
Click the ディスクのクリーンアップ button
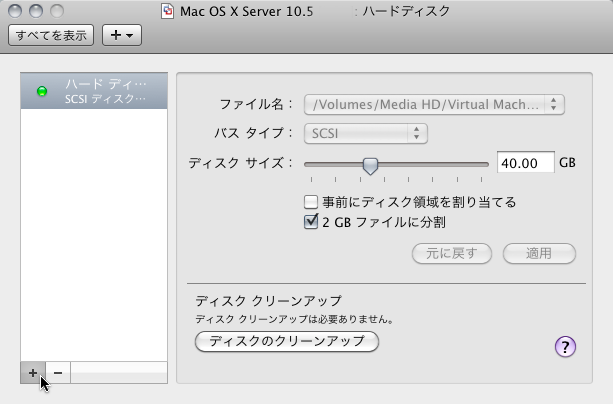coord(286,342)
